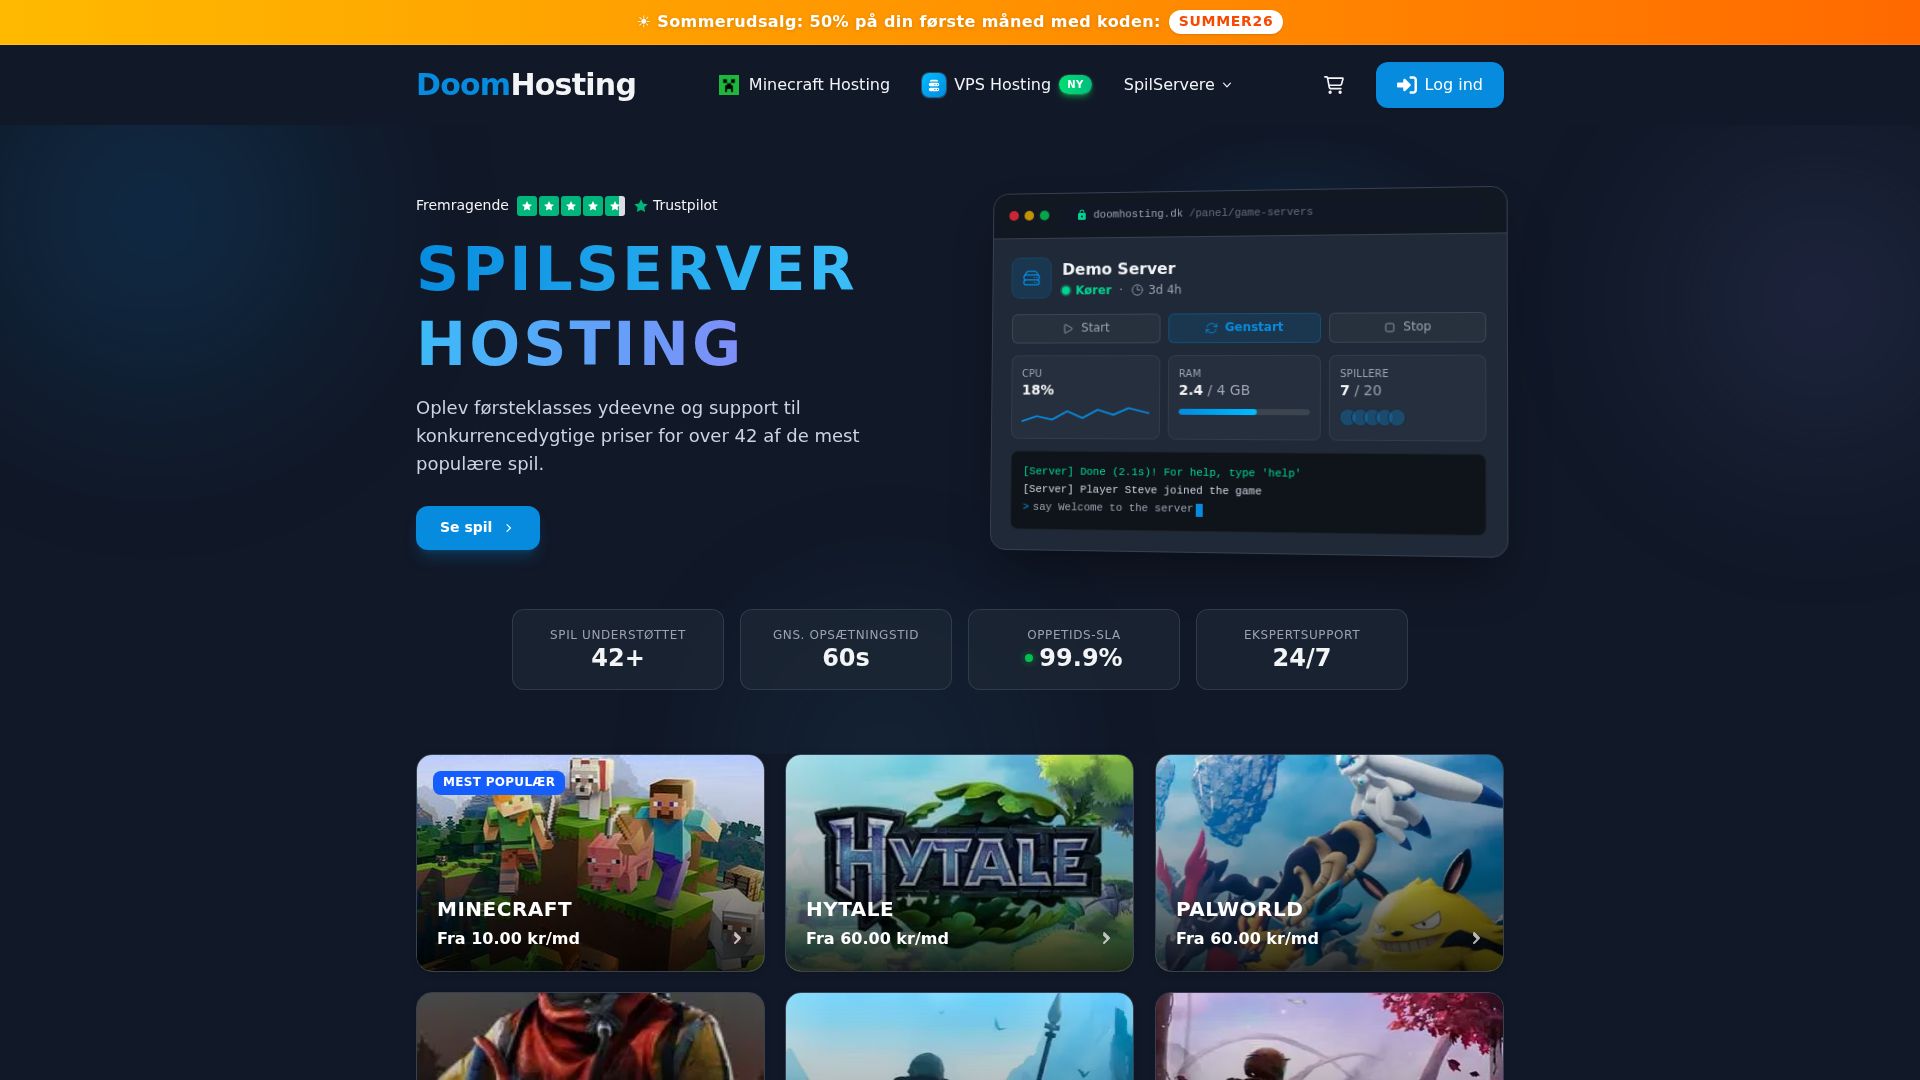Click the Ekspertsupport 24/7 stat card
Screen dimensions: 1920x1080
[1302, 649]
